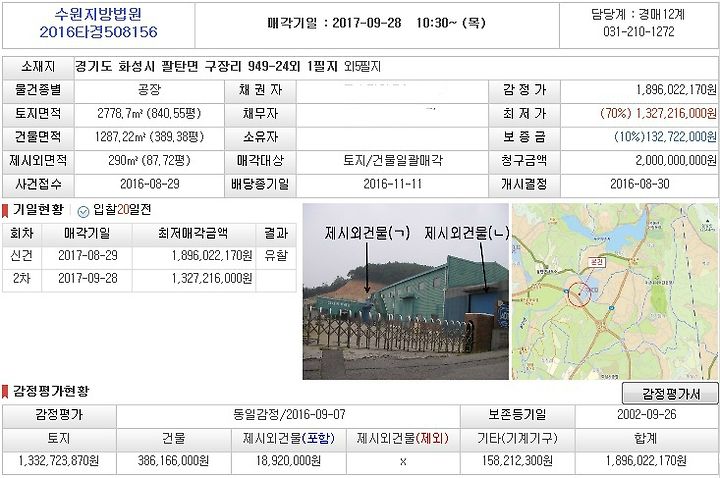Click the 기타(기계기구) value 158,212,300원

[x=517, y=461]
